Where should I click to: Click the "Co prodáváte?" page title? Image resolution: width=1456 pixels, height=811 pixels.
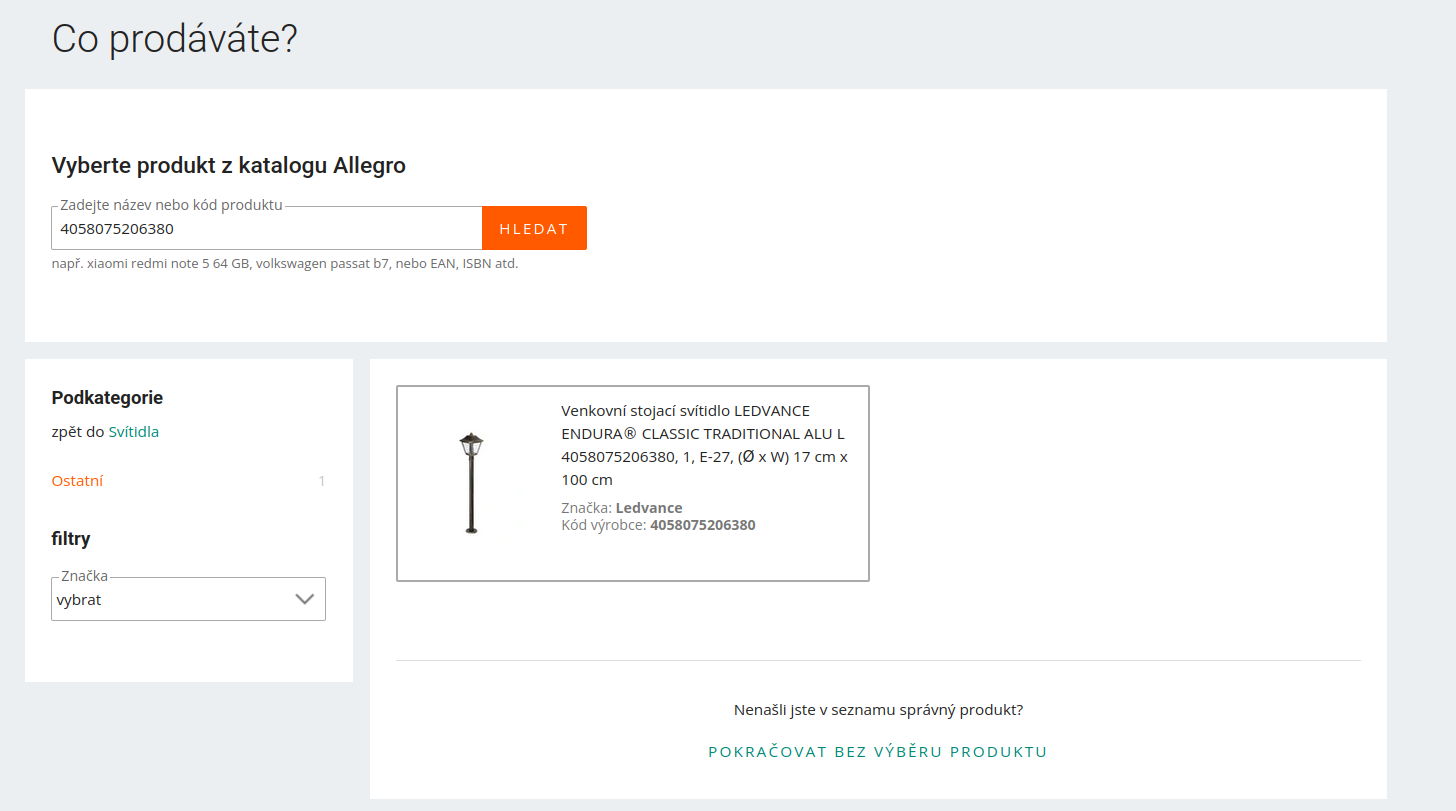(x=174, y=38)
